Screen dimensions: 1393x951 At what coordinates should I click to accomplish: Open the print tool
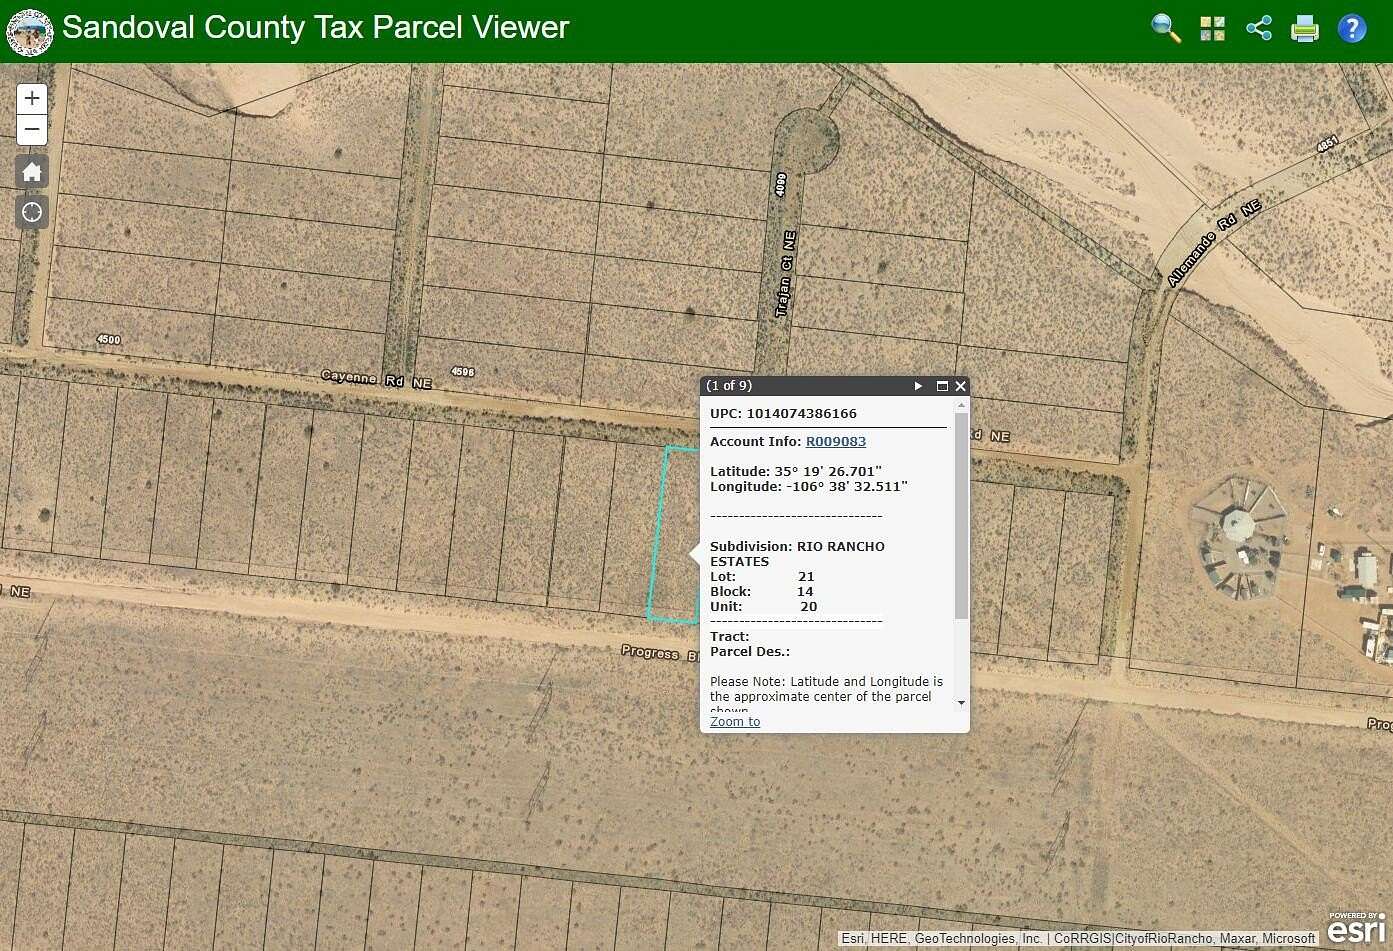(1304, 28)
